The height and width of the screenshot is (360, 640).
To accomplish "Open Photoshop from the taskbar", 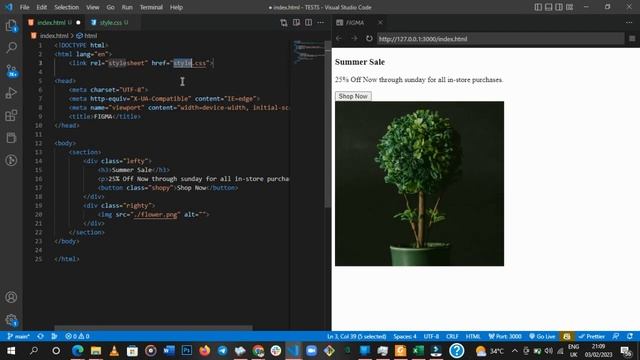I will 187,351.
